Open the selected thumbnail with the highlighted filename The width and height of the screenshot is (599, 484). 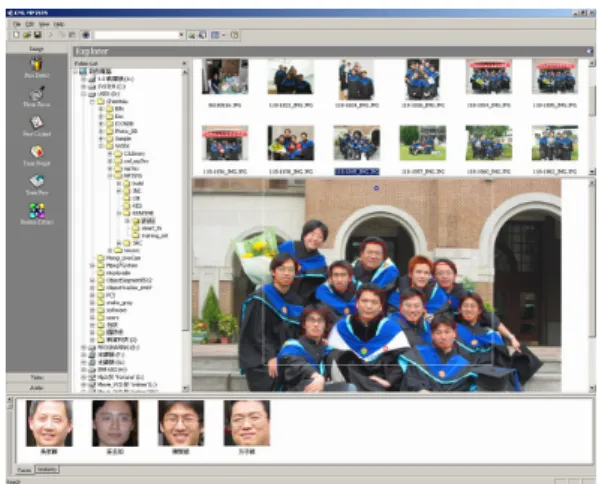click(357, 143)
